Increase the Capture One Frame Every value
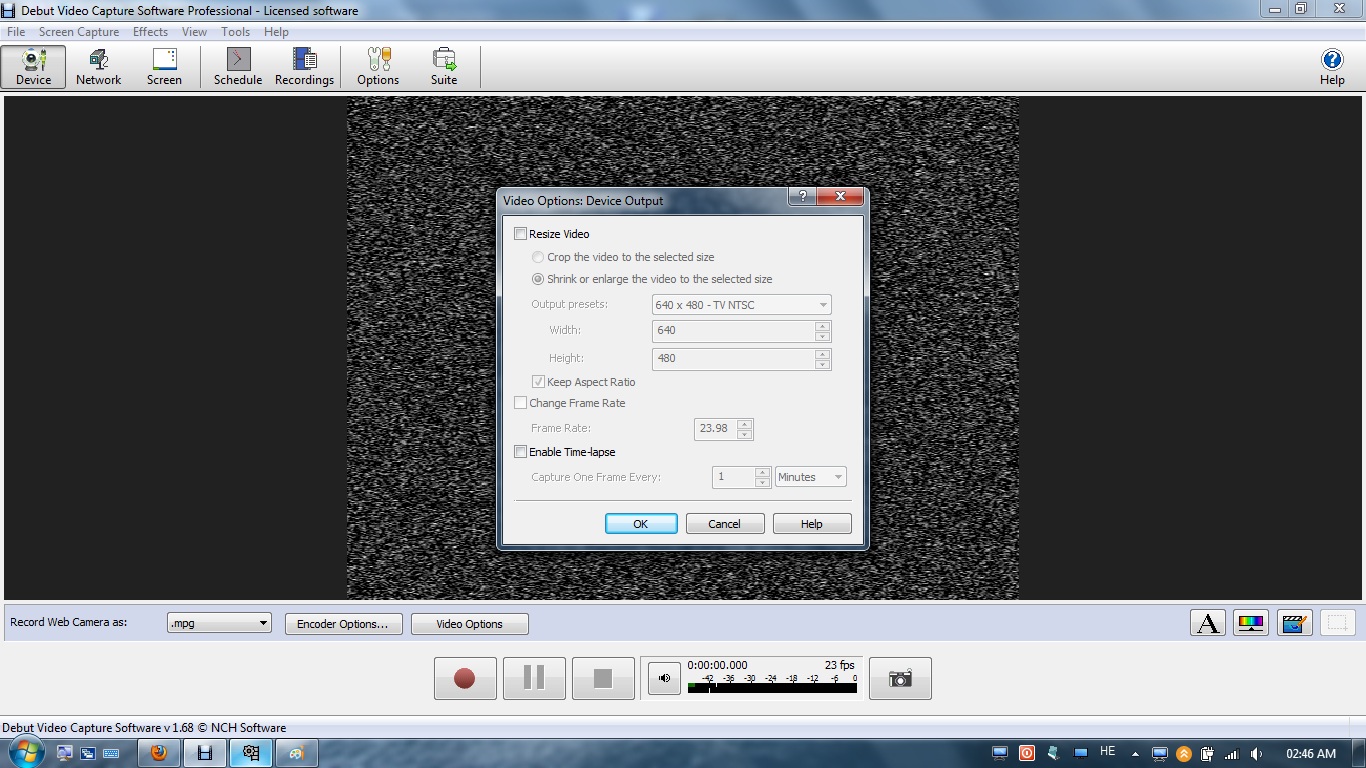 [x=762, y=472]
